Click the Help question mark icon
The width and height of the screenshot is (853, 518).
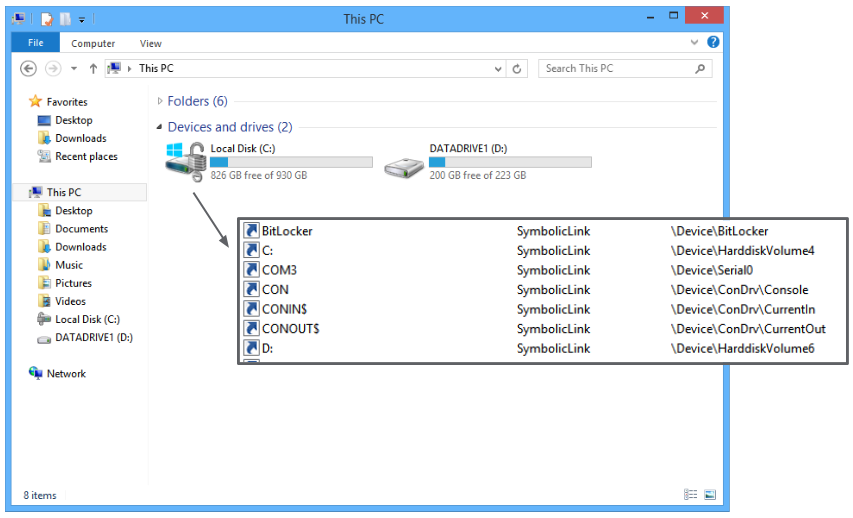tap(713, 42)
